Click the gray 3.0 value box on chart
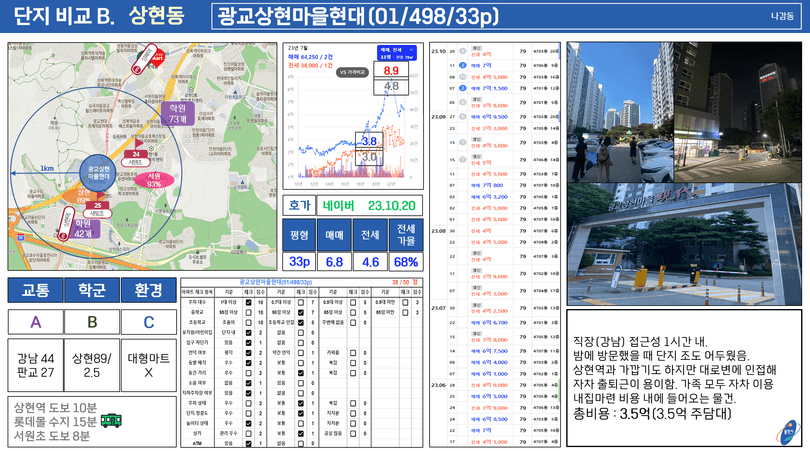 pos(369,157)
